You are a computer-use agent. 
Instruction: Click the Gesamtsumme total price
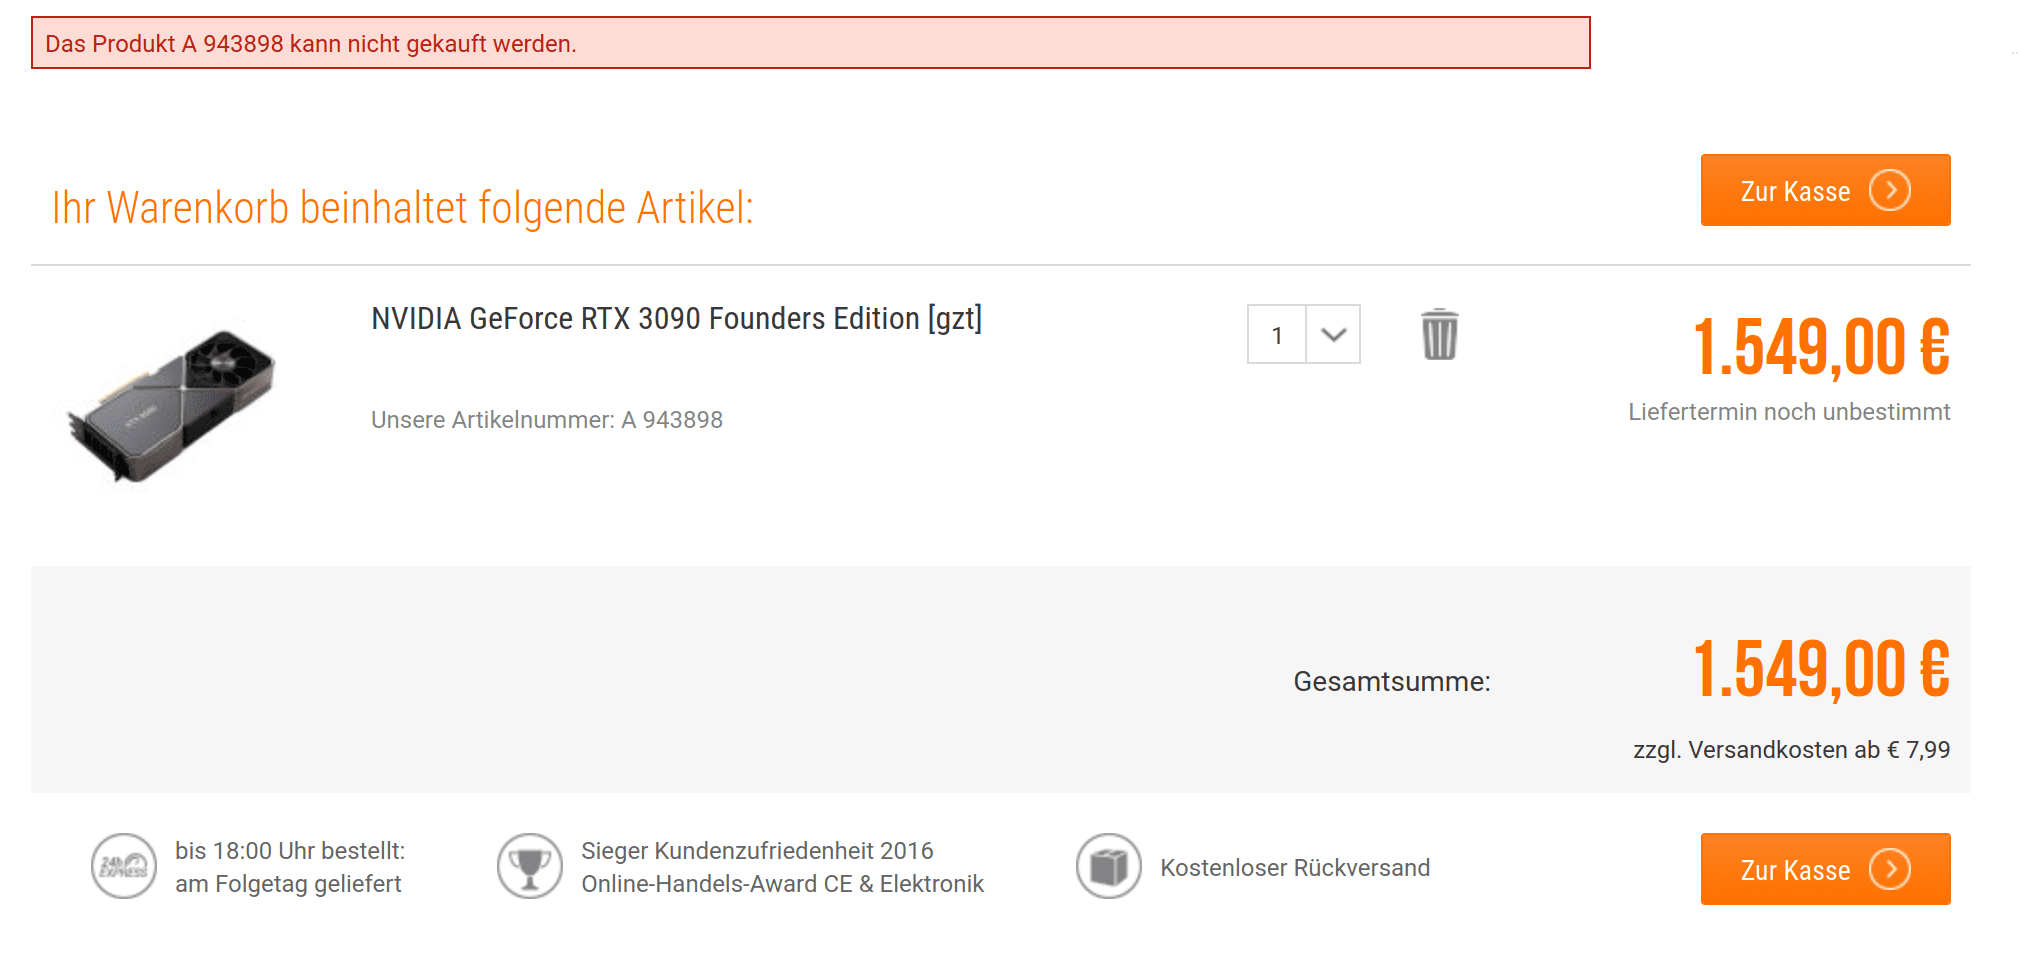click(1821, 670)
